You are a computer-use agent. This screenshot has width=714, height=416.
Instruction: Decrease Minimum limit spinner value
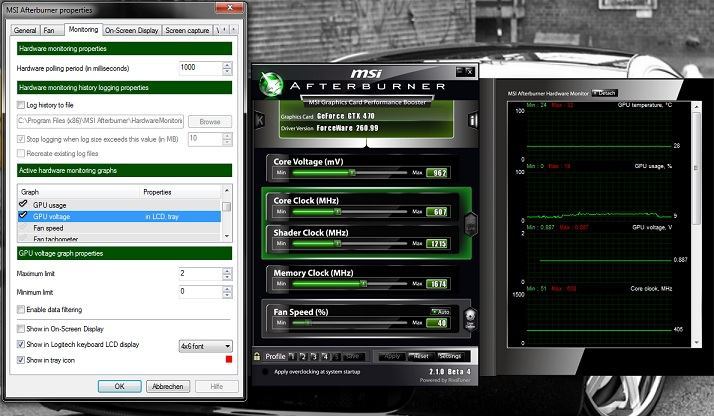(x=227, y=296)
